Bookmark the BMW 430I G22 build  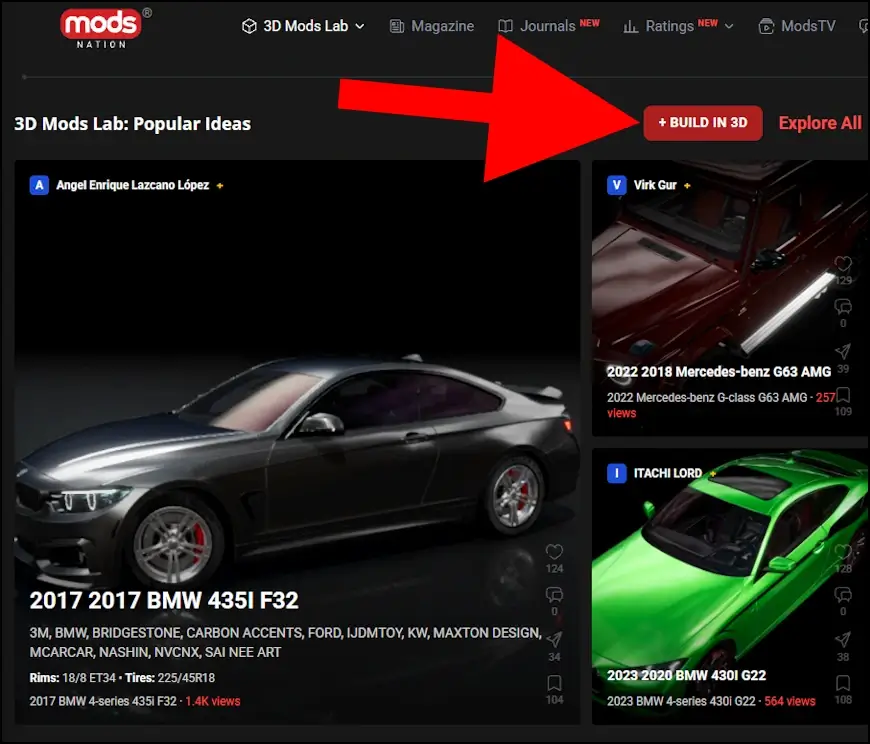[843, 682]
